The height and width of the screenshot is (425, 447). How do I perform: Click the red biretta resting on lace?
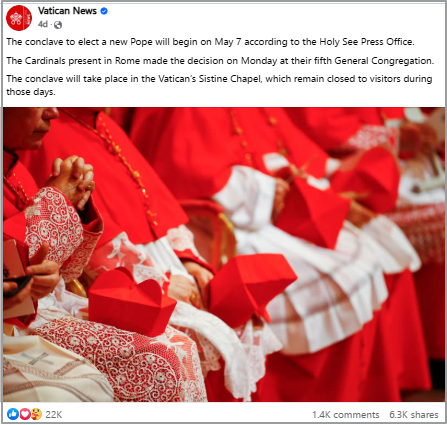132,302
